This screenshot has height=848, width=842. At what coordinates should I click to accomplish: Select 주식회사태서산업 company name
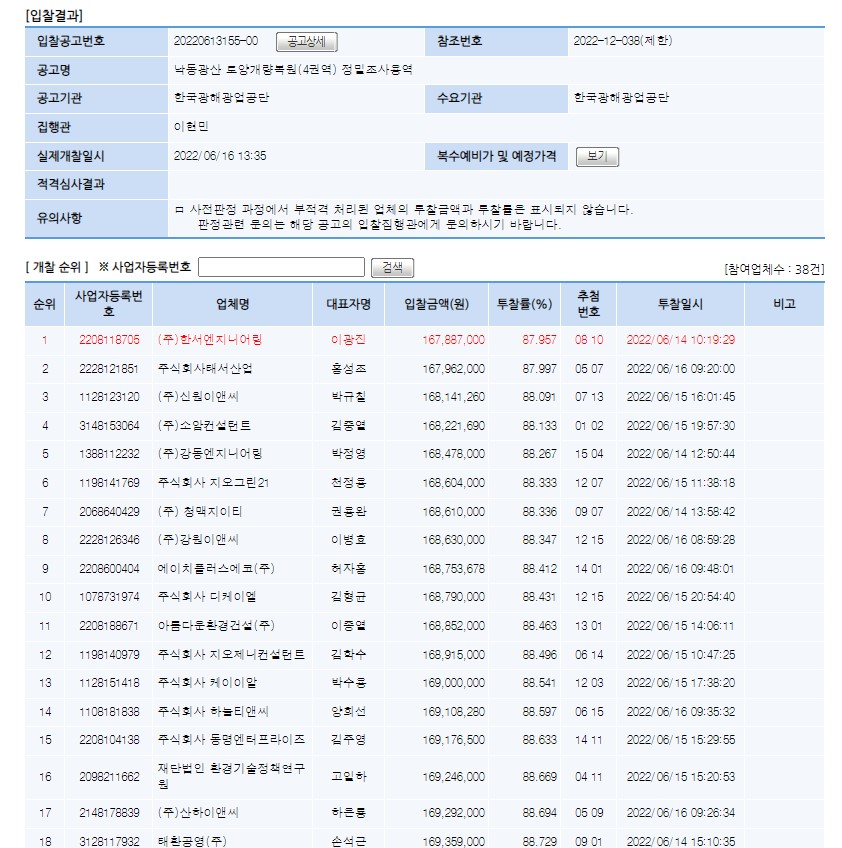coord(205,369)
